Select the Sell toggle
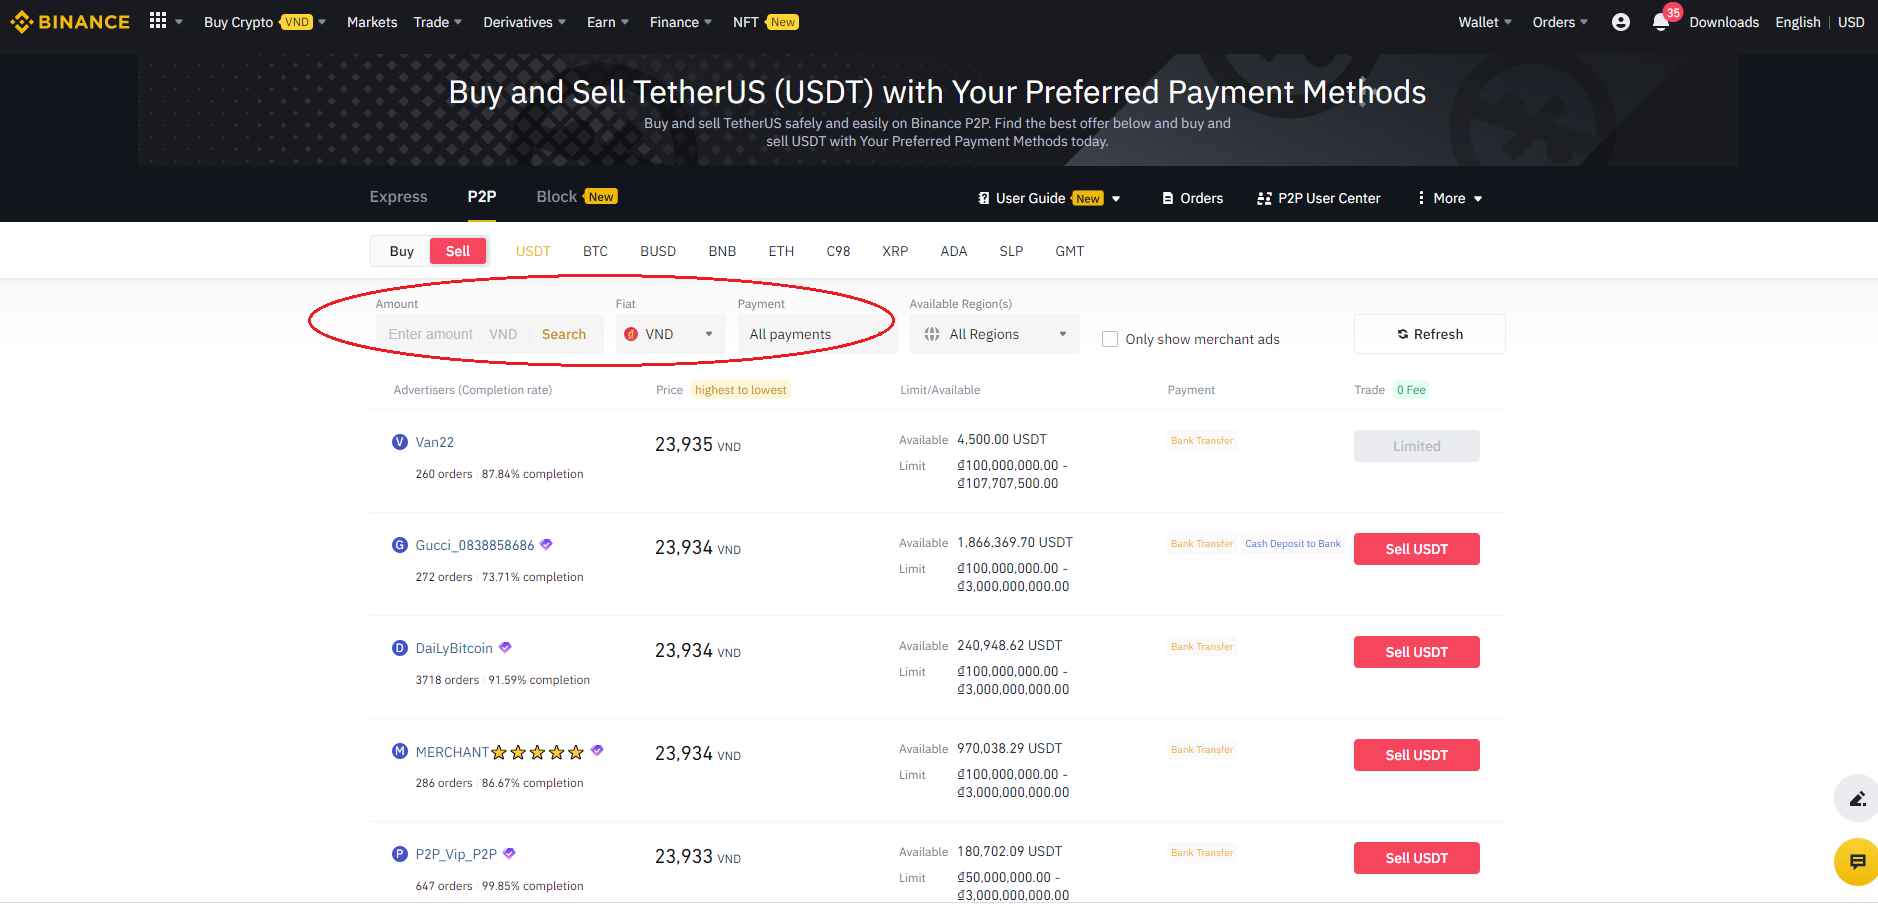Image resolution: width=1878 pixels, height=904 pixels. (458, 251)
